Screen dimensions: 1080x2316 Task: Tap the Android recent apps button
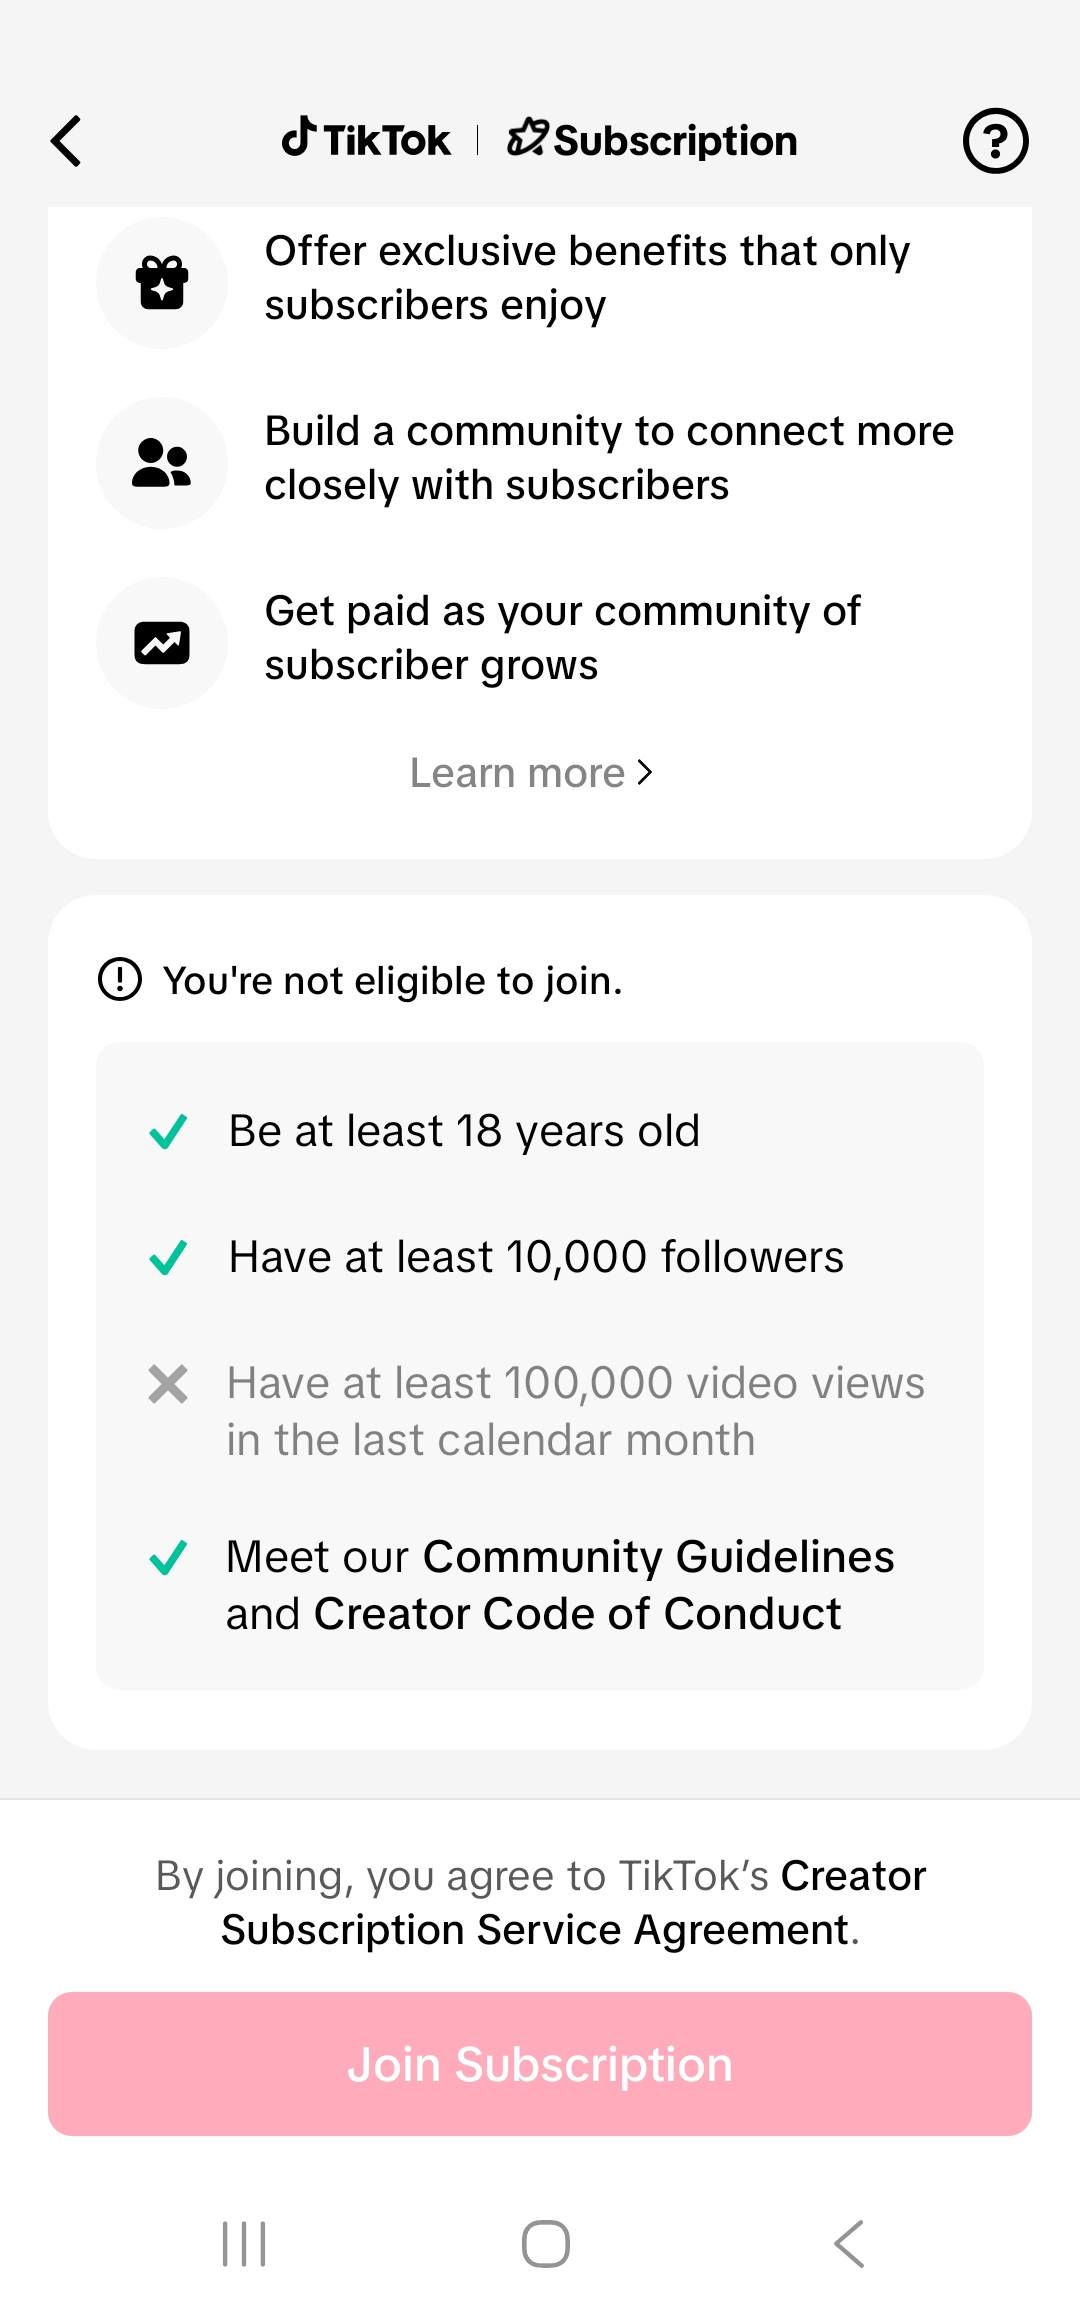[x=244, y=2244]
